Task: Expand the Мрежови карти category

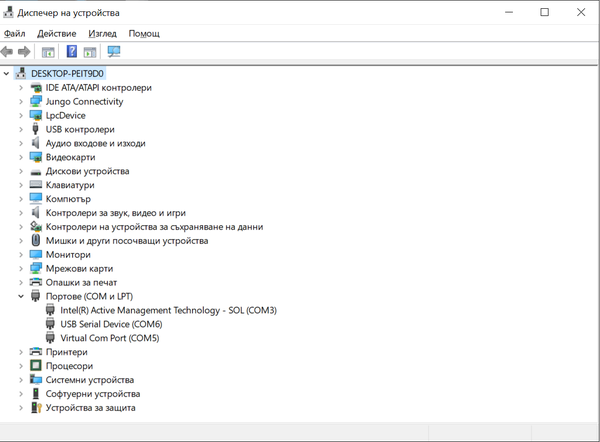Action: (x=21, y=269)
